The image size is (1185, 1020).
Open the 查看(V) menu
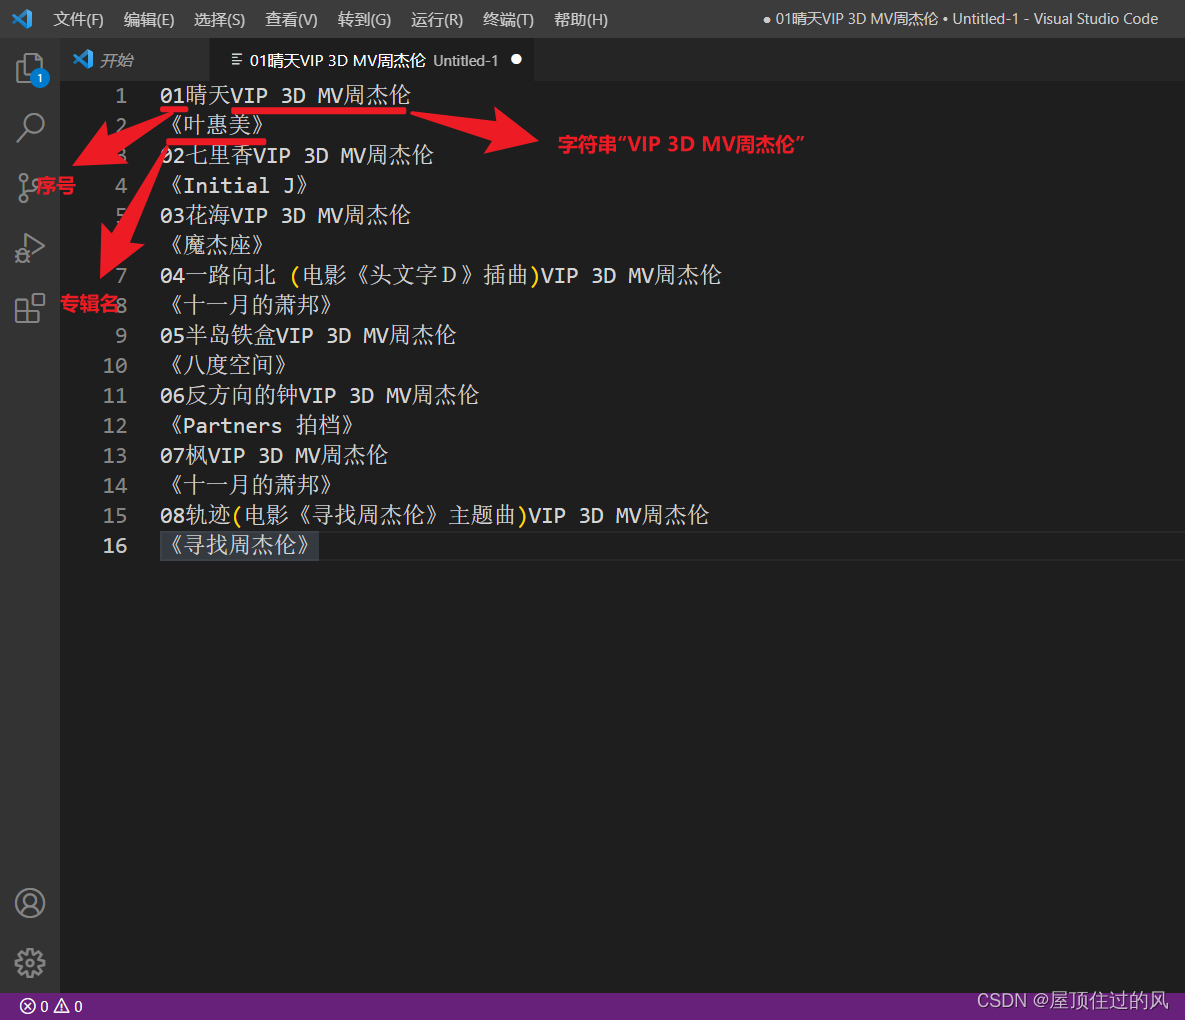point(291,20)
